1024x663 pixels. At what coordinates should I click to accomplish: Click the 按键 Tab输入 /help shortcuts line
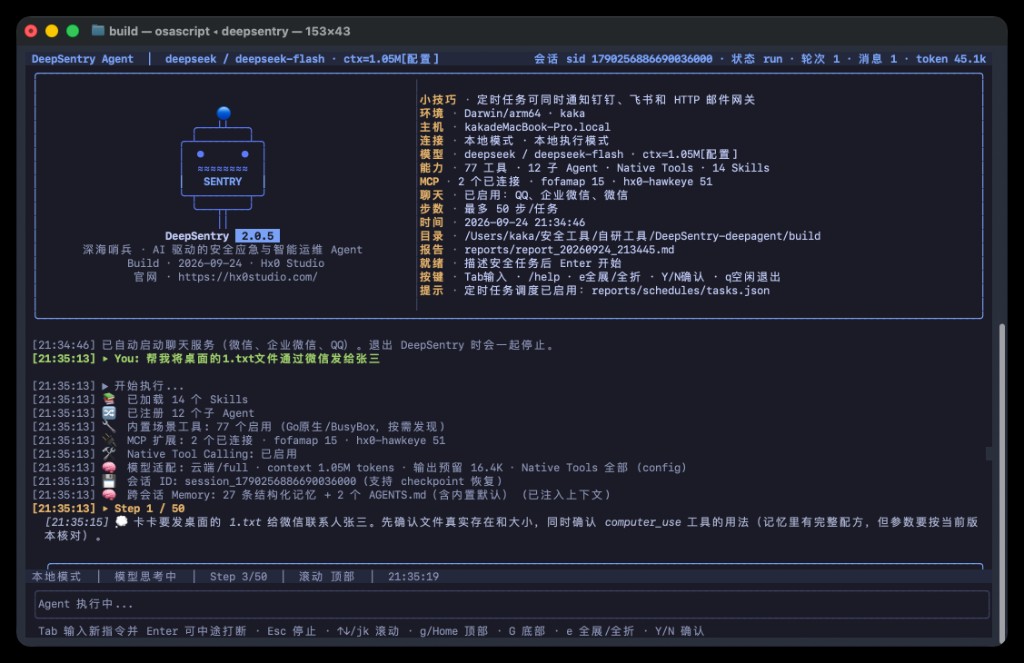point(600,277)
